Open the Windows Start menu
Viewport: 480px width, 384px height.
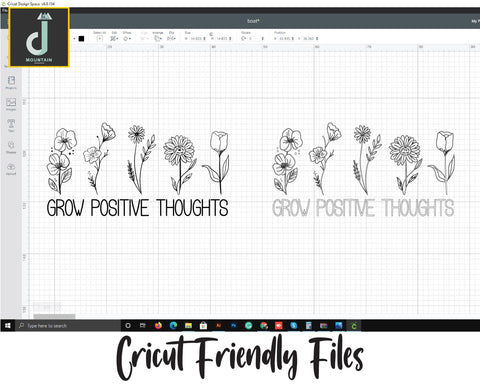tap(8, 325)
